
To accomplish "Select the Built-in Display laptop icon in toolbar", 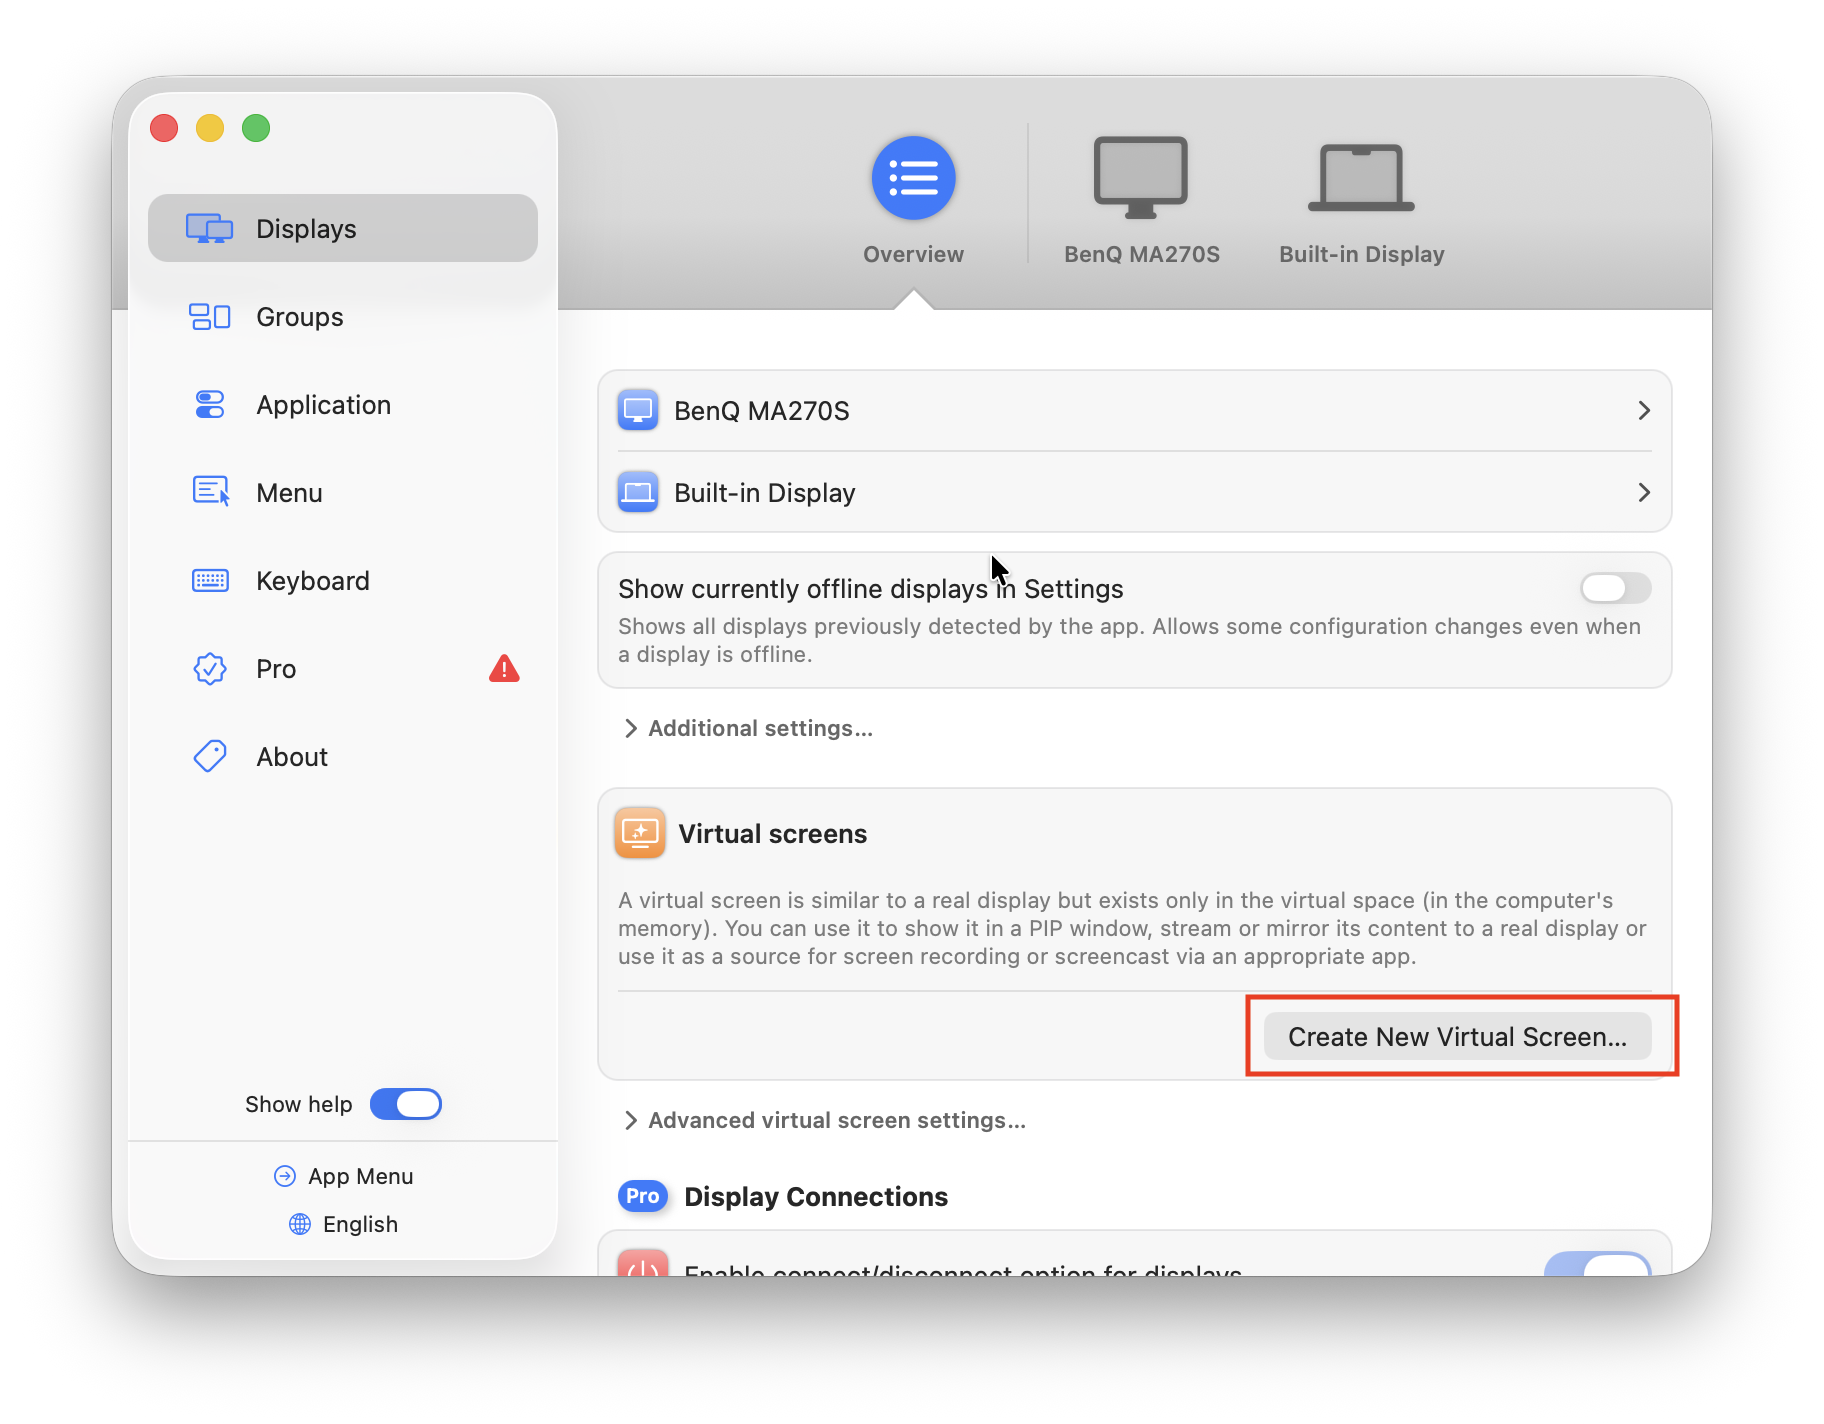I will coord(1361,178).
